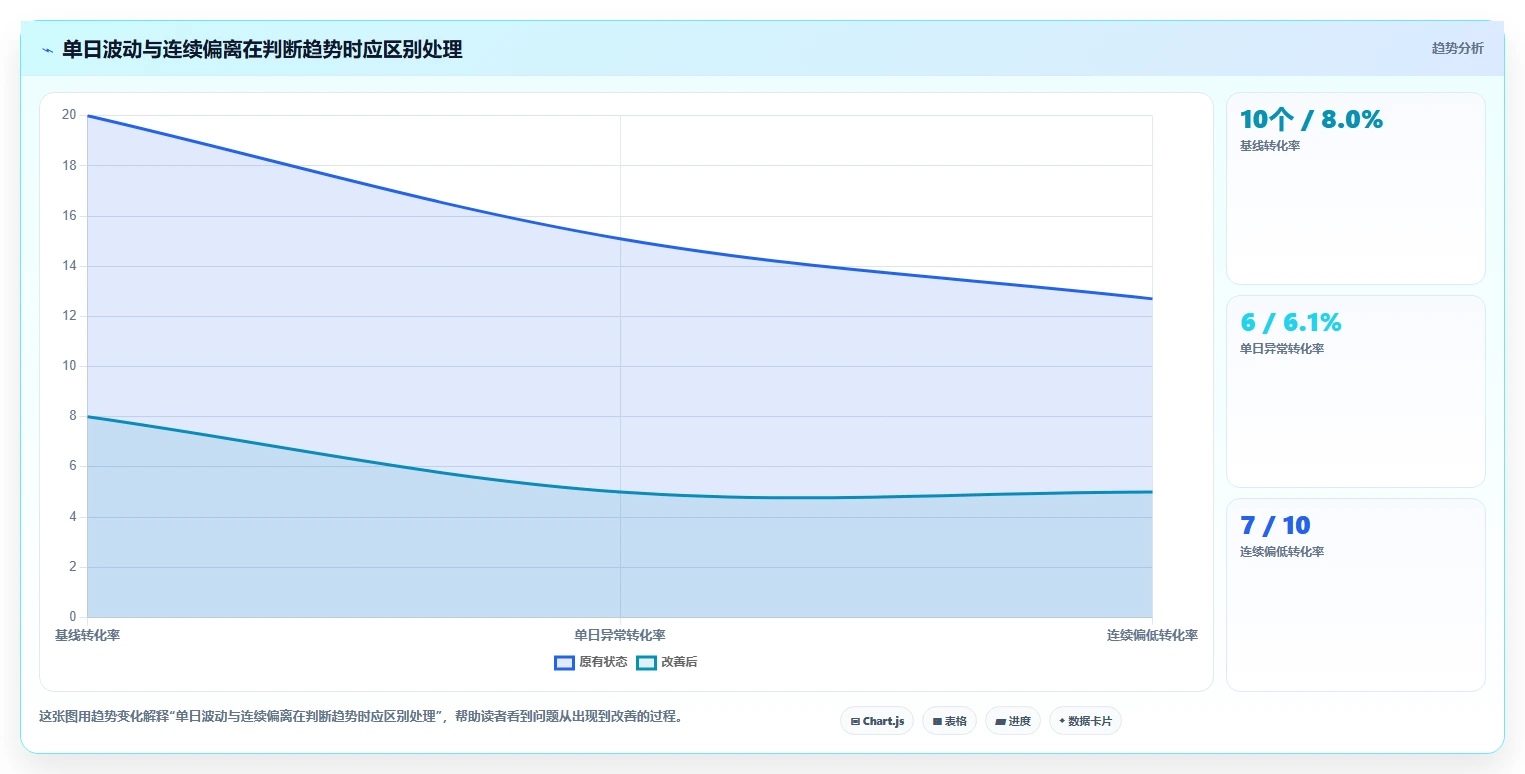Click 单日异常转化率 label in second card
This screenshot has height=774, width=1525.
click(1282, 349)
